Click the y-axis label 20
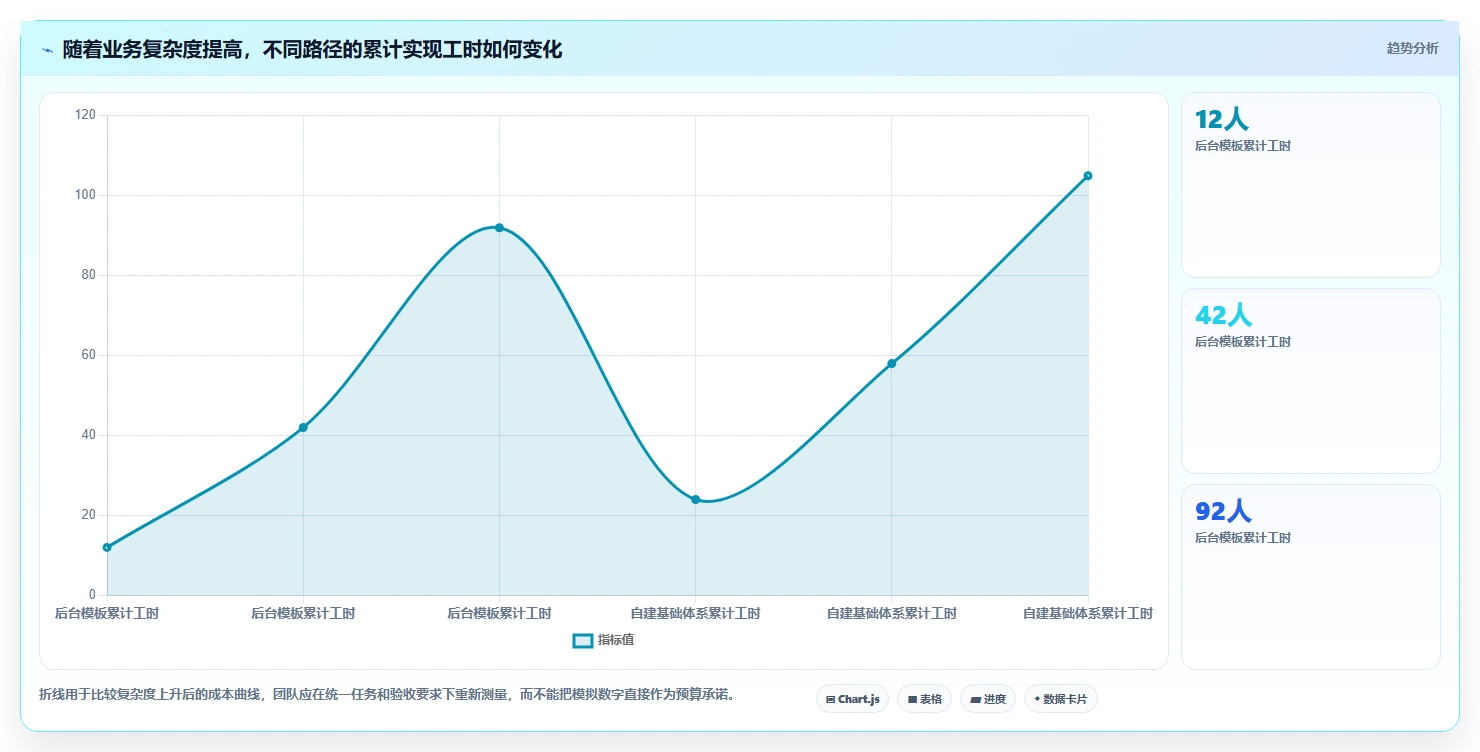This screenshot has width=1480, height=752. pyautogui.click(x=89, y=515)
